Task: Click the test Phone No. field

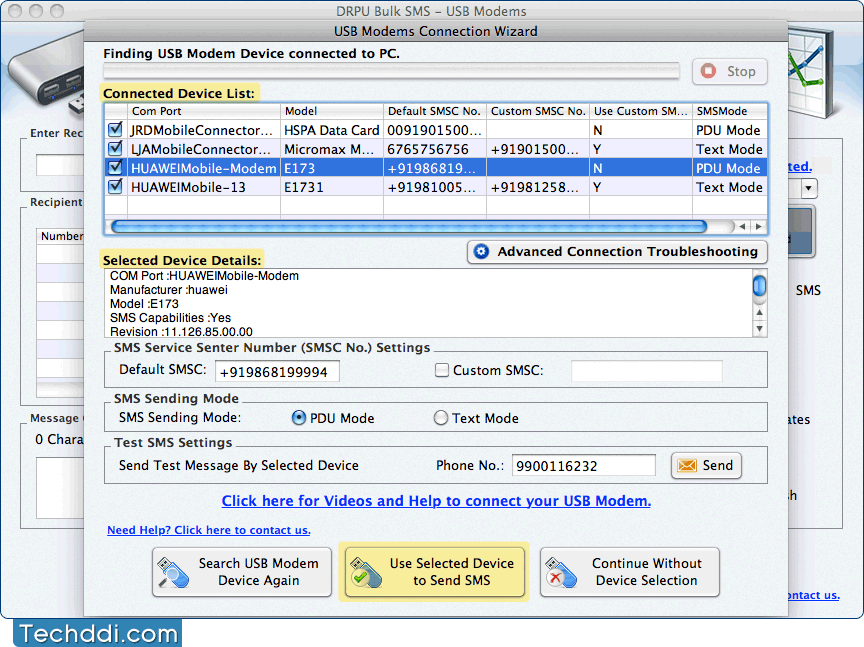Action: [x=584, y=466]
